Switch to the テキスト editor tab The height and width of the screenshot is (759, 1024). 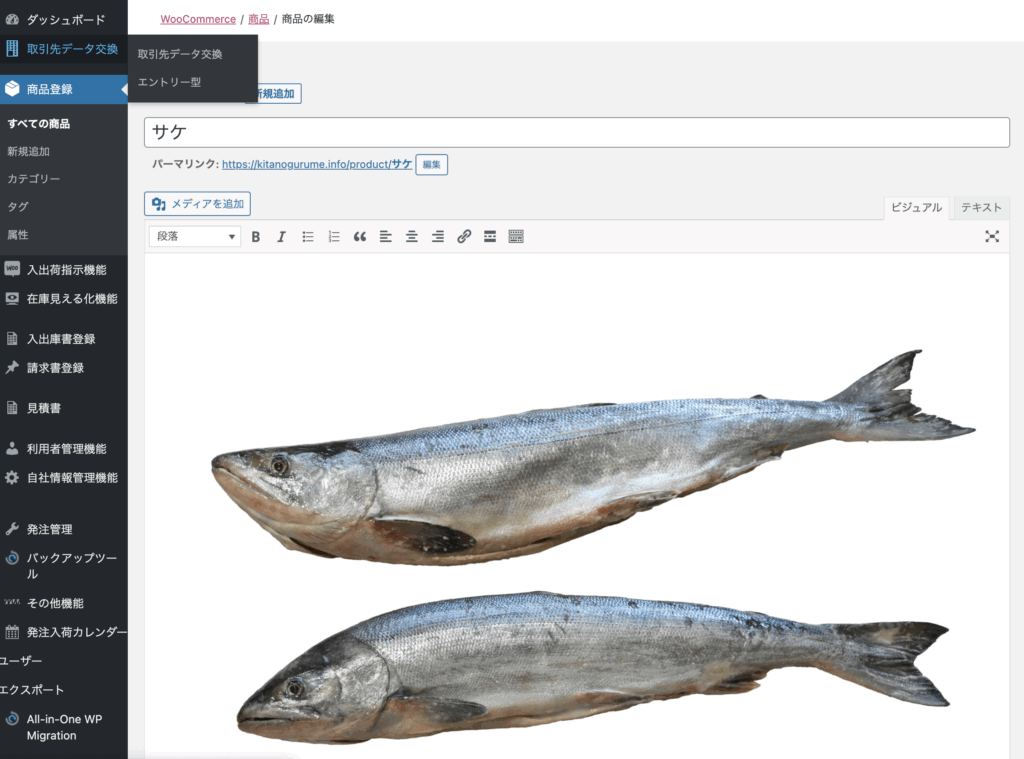(x=981, y=208)
